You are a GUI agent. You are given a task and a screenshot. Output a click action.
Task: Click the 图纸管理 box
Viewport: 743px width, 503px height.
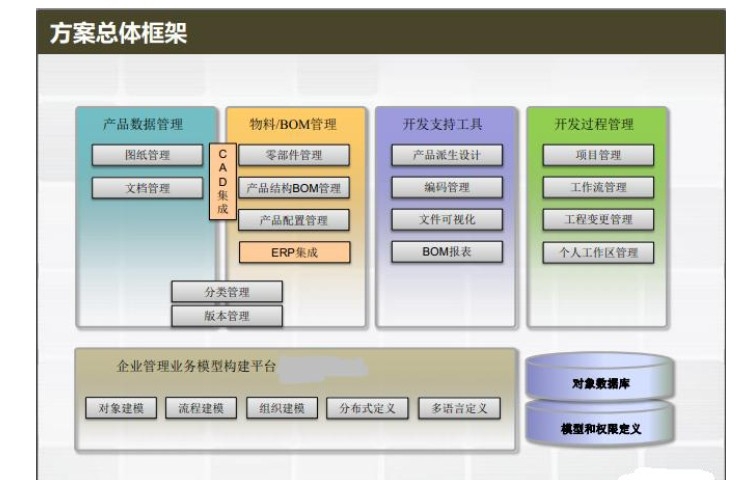(147, 155)
